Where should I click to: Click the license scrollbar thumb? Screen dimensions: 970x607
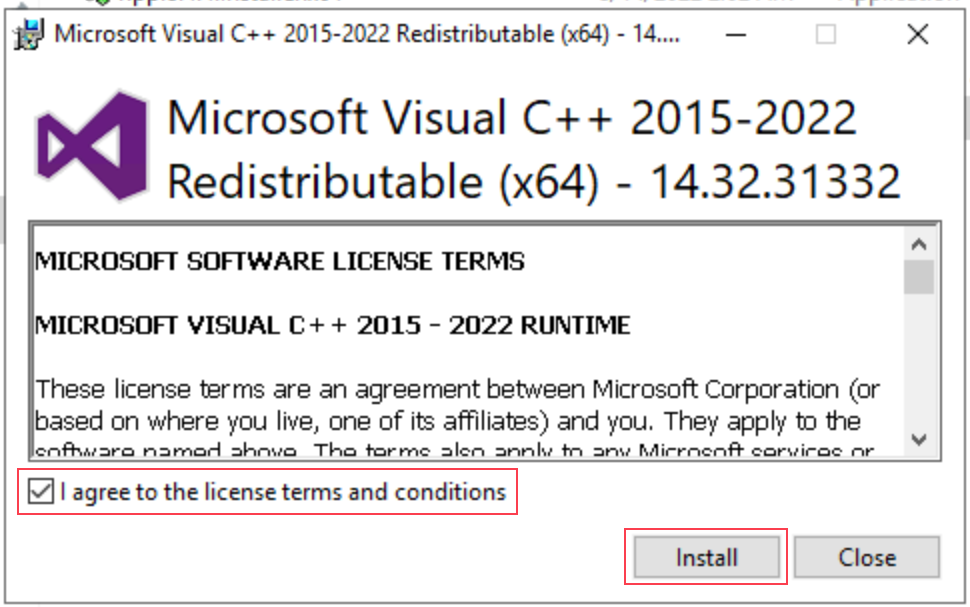(x=919, y=277)
